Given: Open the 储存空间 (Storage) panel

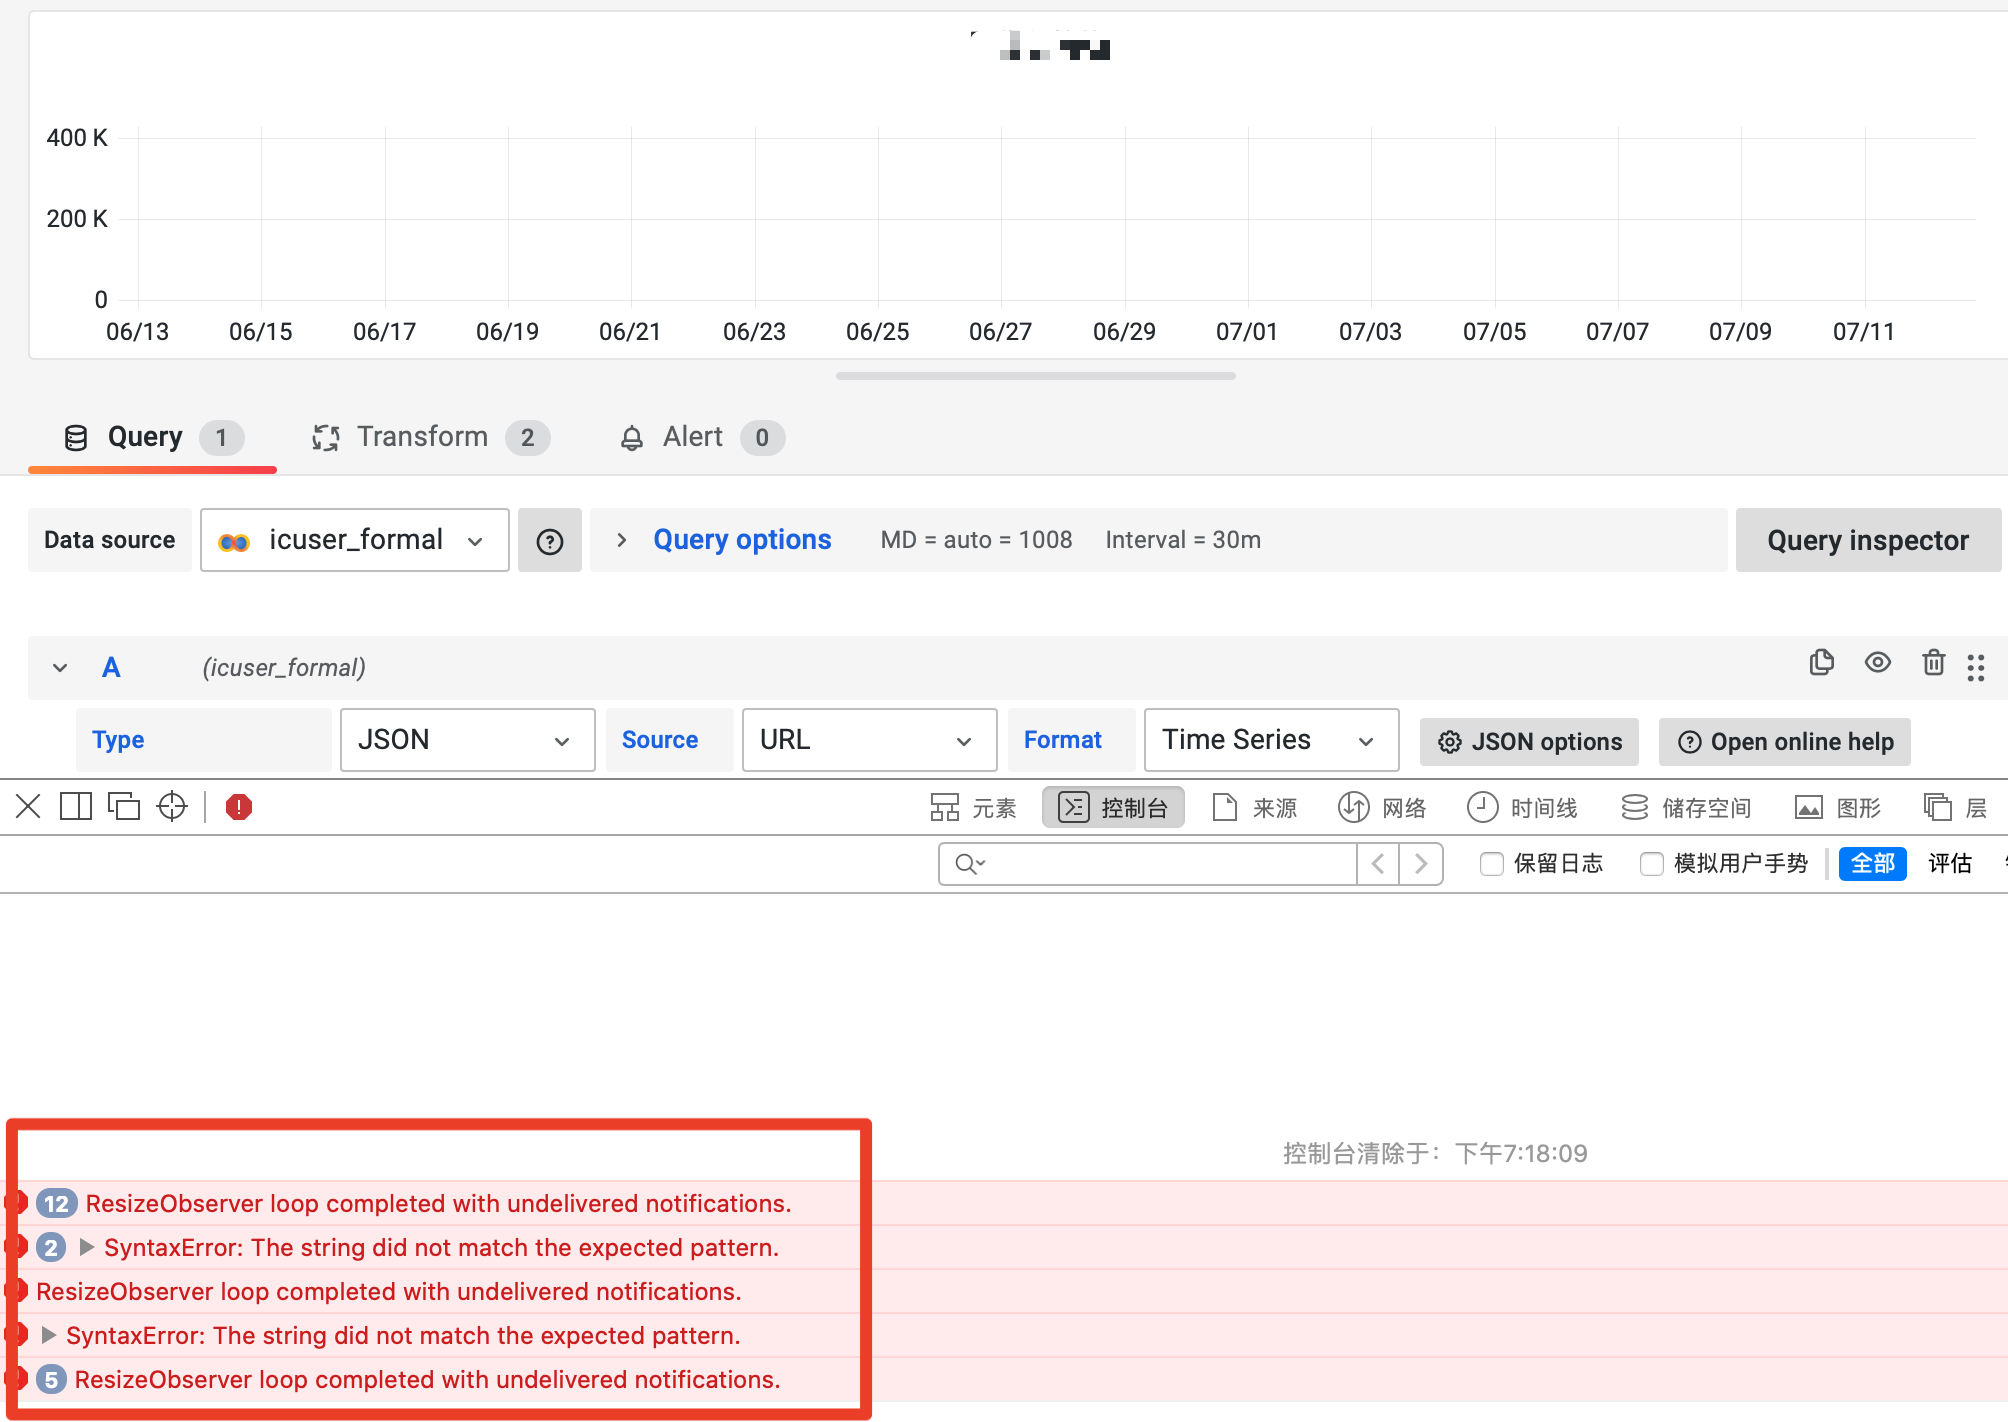Looking at the screenshot, I should click(x=1690, y=806).
